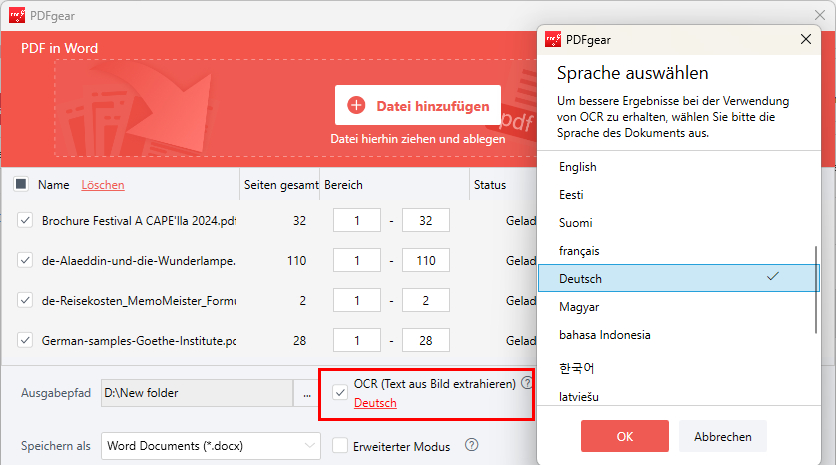Screen dimensions: 836x465
Task: Open Erweiterter Modus help icon
Action: coord(471,445)
